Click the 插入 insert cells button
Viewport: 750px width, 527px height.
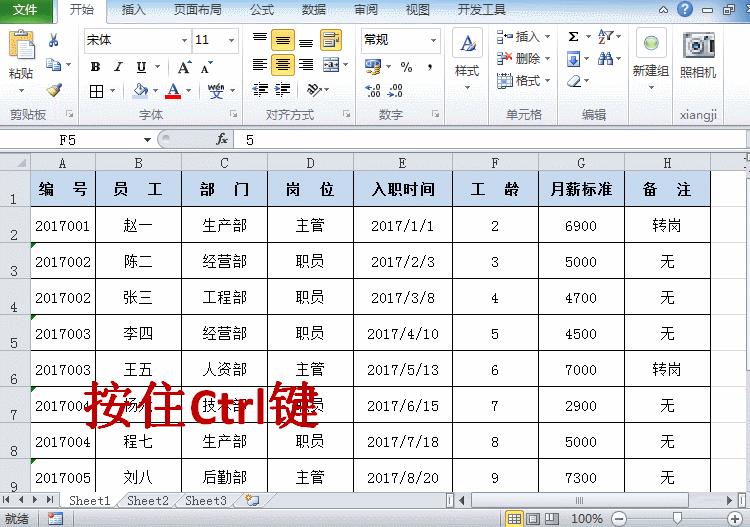[x=523, y=36]
